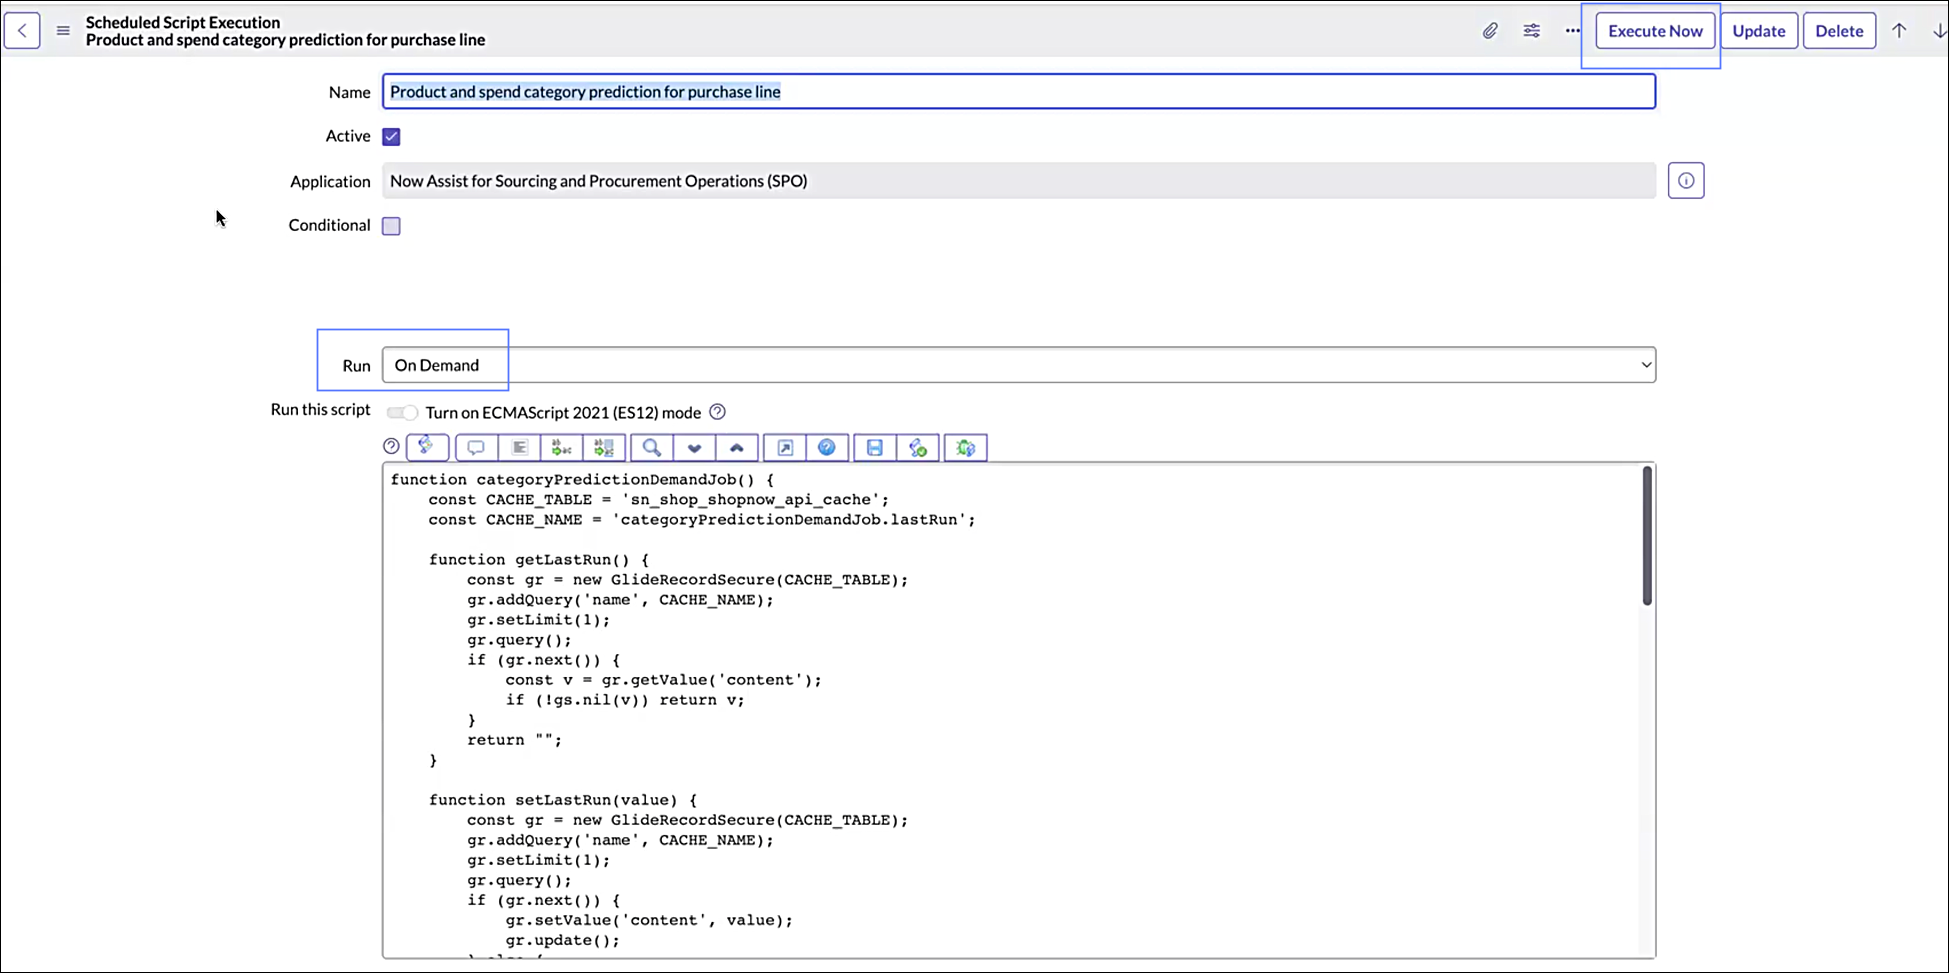The height and width of the screenshot is (973, 1949).
Task: Open form personalization settings sliders icon
Action: [1531, 31]
